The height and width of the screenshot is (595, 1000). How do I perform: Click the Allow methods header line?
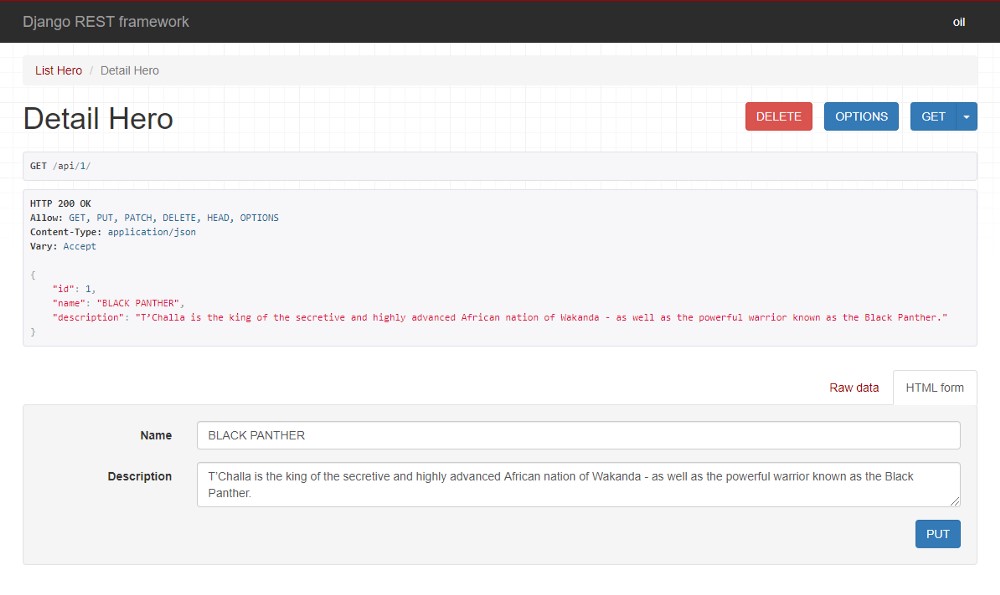click(154, 218)
